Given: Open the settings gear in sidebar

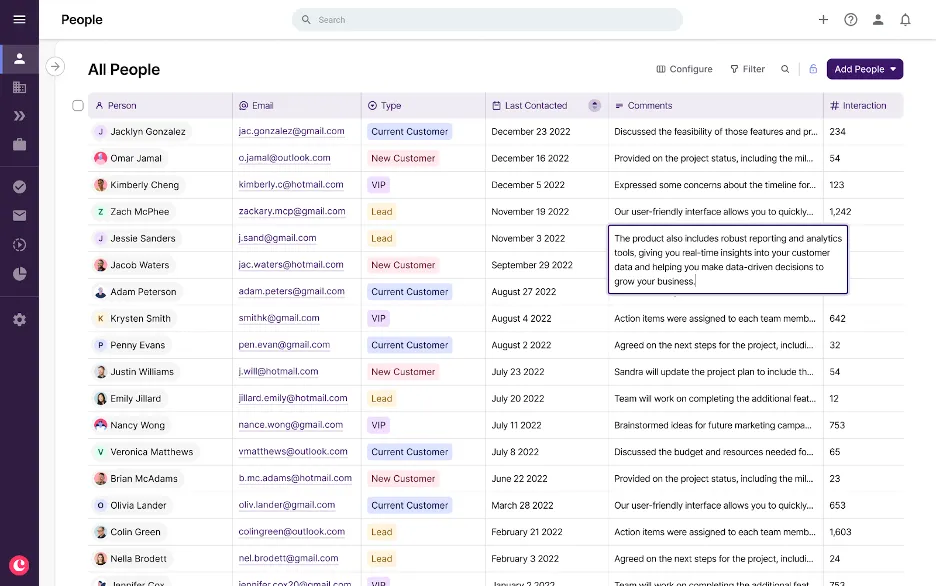Looking at the screenshot, I should pyautogui.click(x=19, y=320).
